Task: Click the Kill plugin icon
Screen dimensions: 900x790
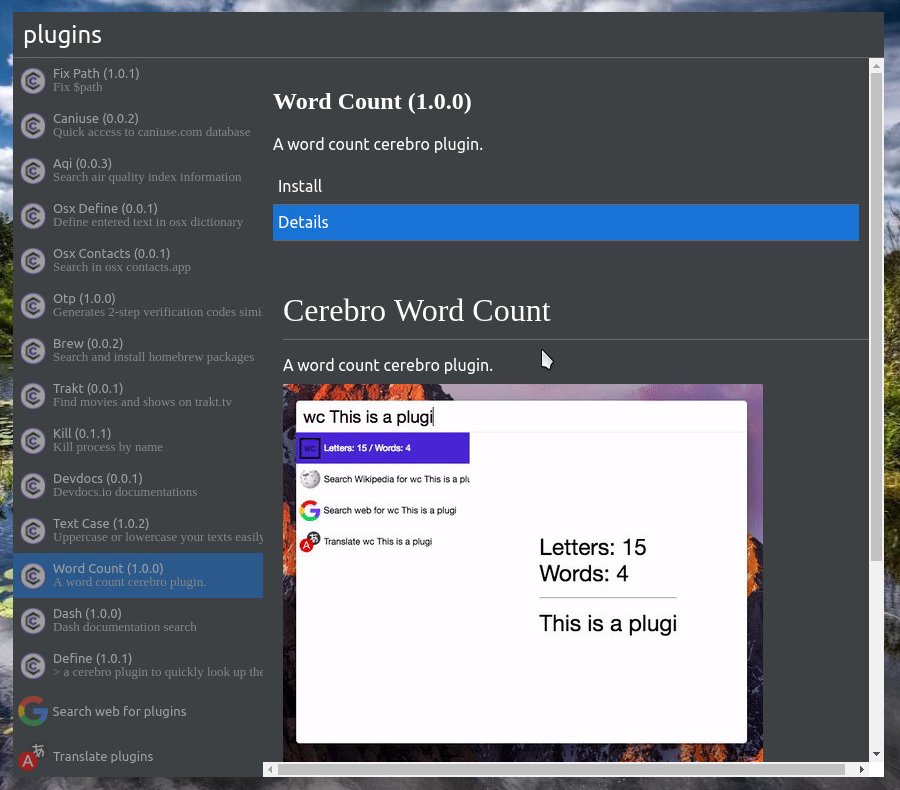Action: pos(33,441)
